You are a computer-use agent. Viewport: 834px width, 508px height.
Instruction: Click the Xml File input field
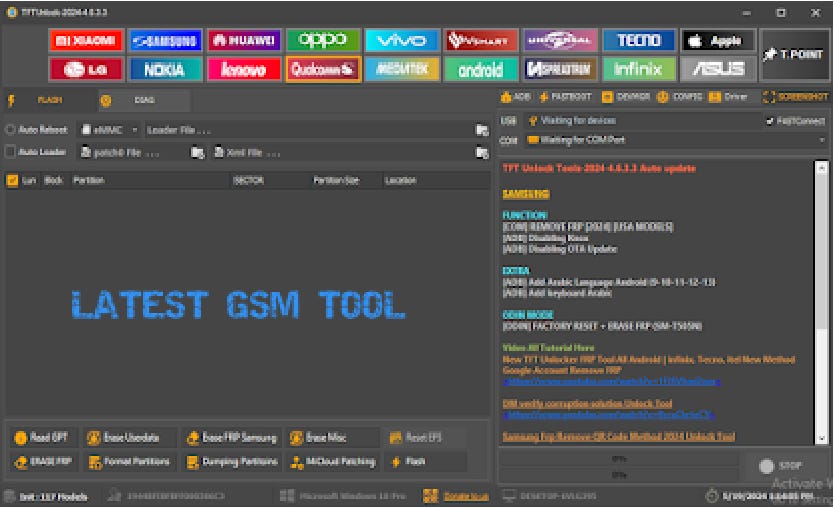(343, 153)
